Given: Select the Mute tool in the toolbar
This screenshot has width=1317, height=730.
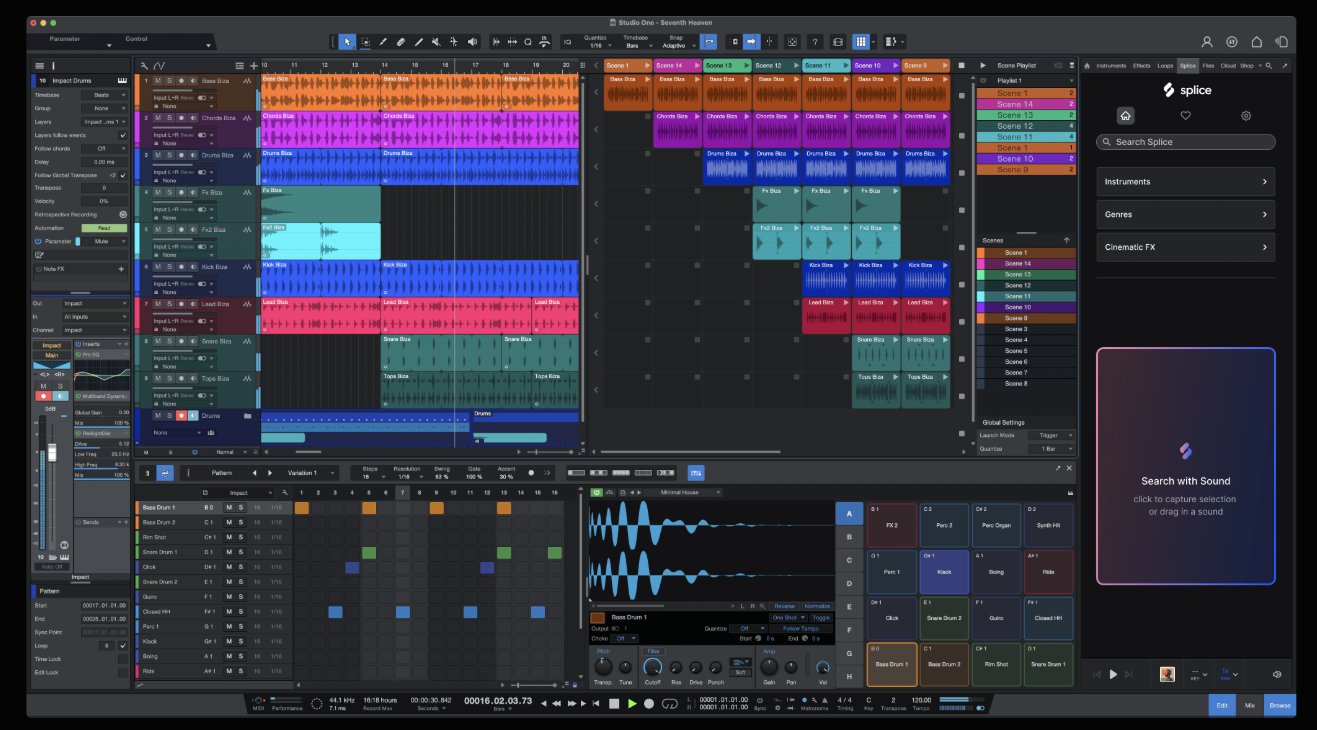Looking at the screenshot, I should pos(436,41).
